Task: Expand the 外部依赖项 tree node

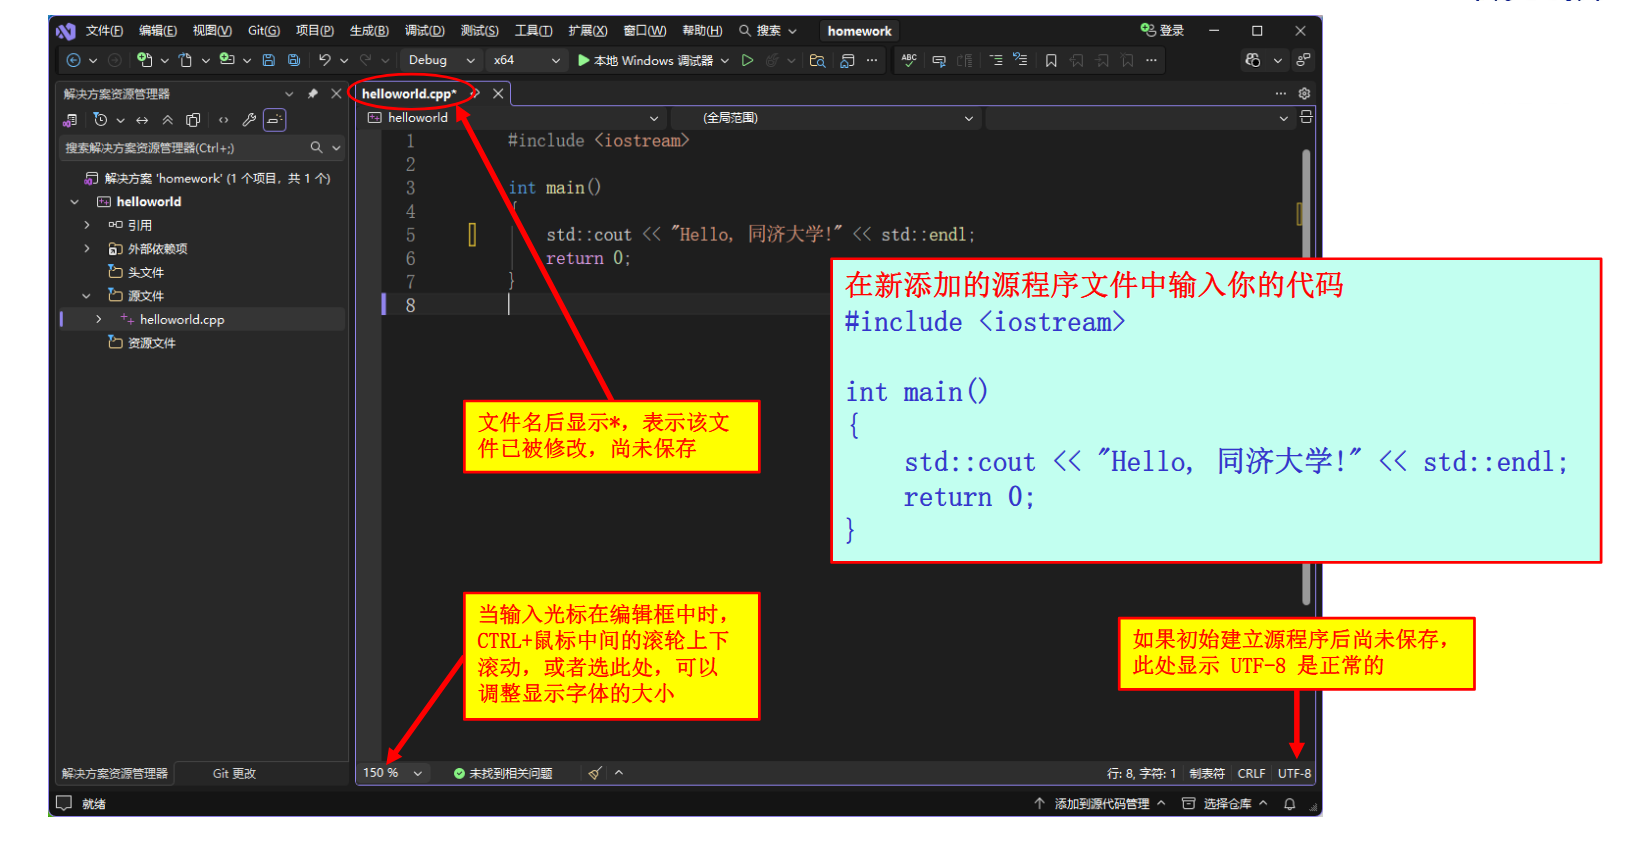Action: point(87,249)
